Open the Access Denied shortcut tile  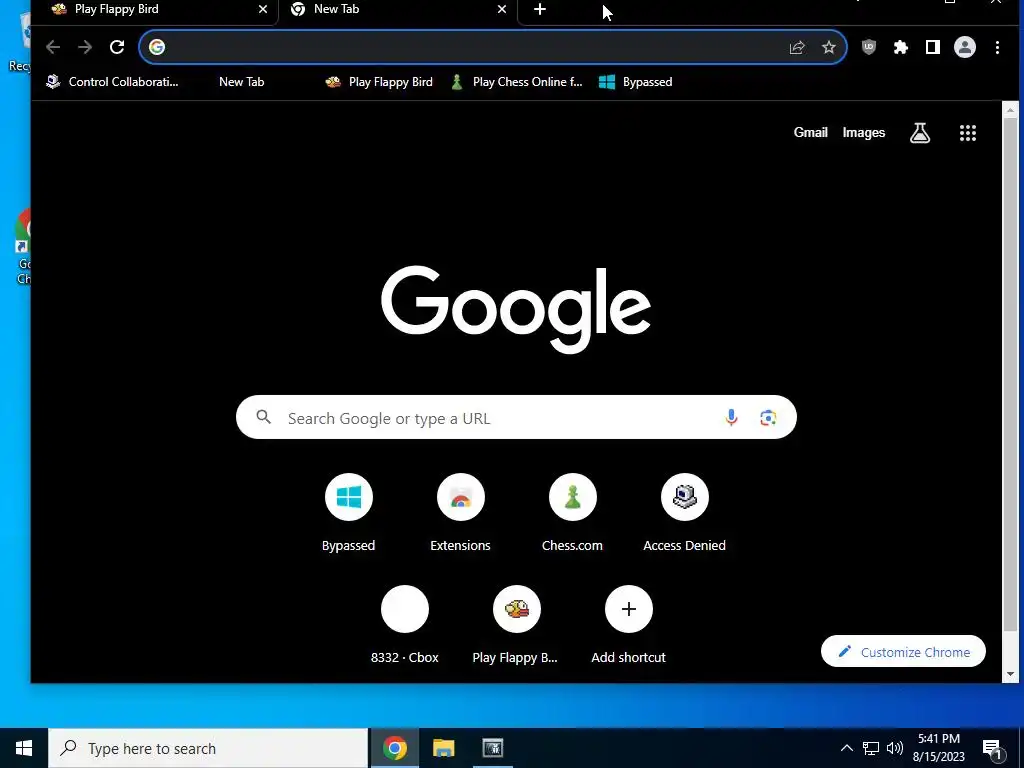tap(684, 513)
